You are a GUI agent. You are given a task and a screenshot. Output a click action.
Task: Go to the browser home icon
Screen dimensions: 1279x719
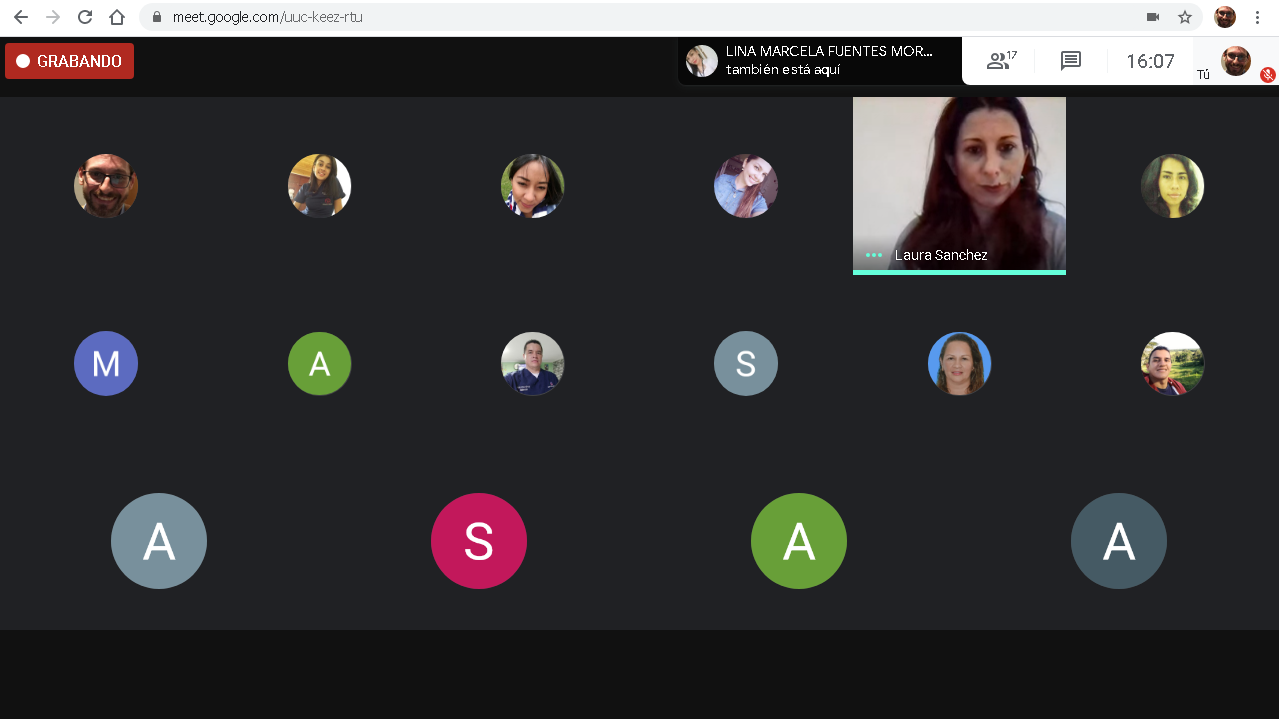click(x=117, y=17)
